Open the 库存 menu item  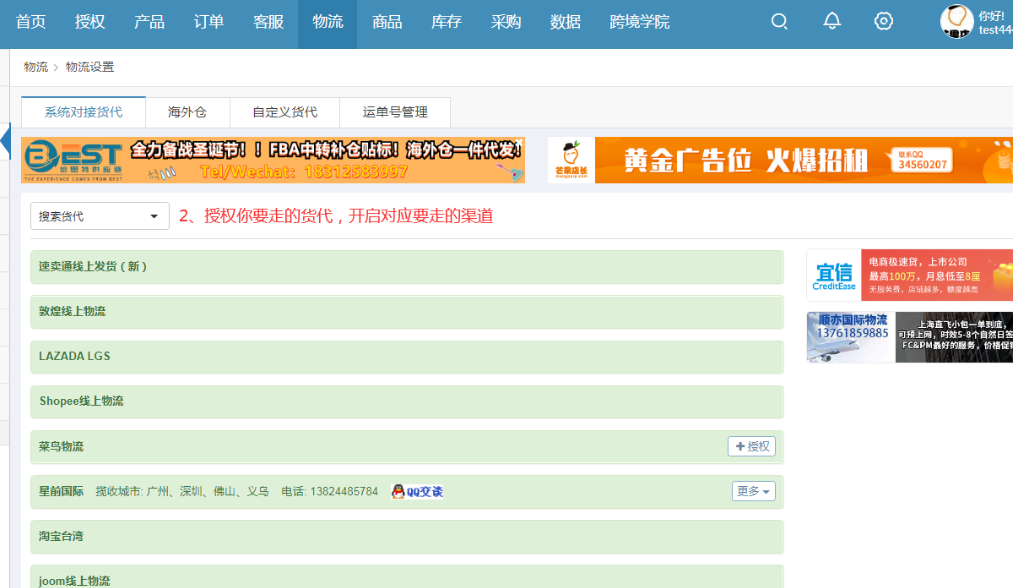[x=446, y=22]
